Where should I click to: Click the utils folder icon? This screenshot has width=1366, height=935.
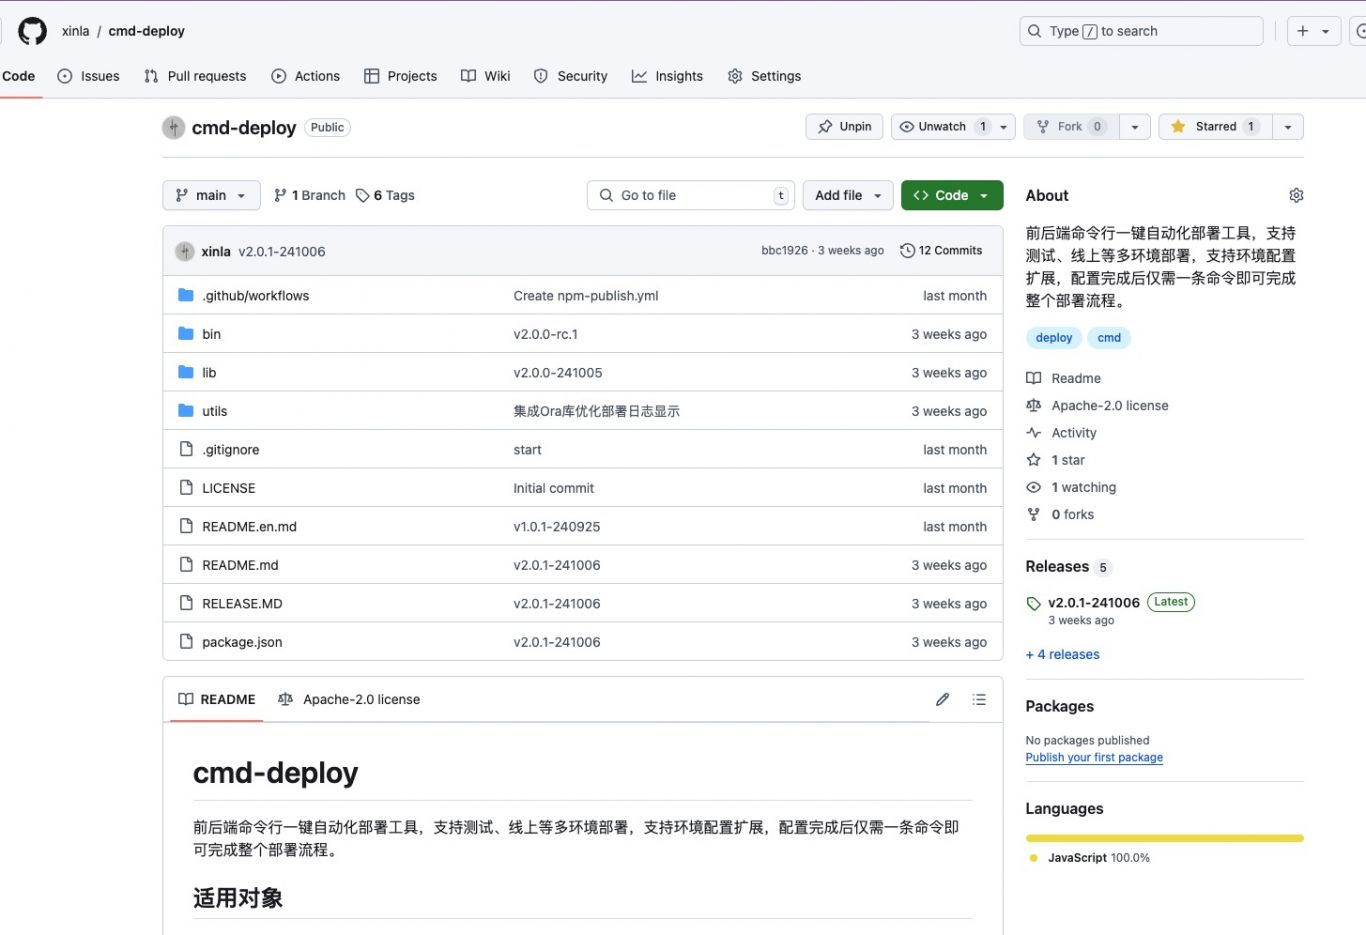click(x=186, y=411)
